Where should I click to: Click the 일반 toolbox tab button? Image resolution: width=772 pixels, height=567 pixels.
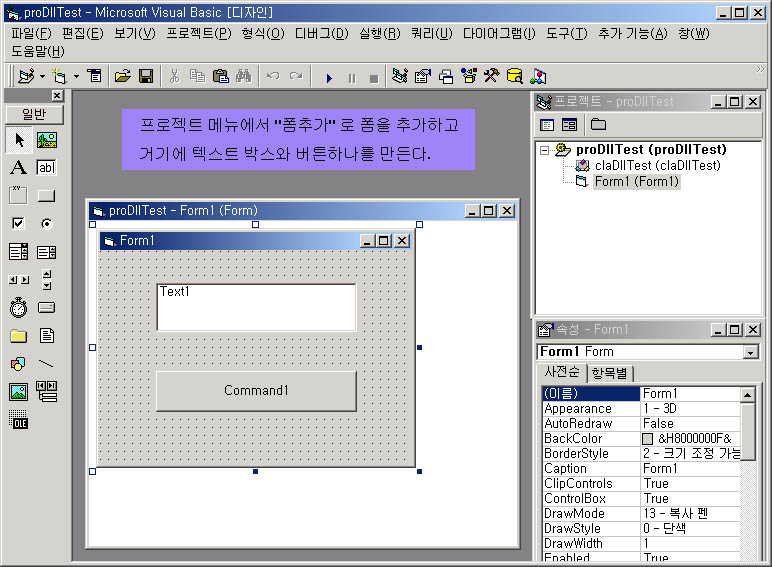point(34,114)
